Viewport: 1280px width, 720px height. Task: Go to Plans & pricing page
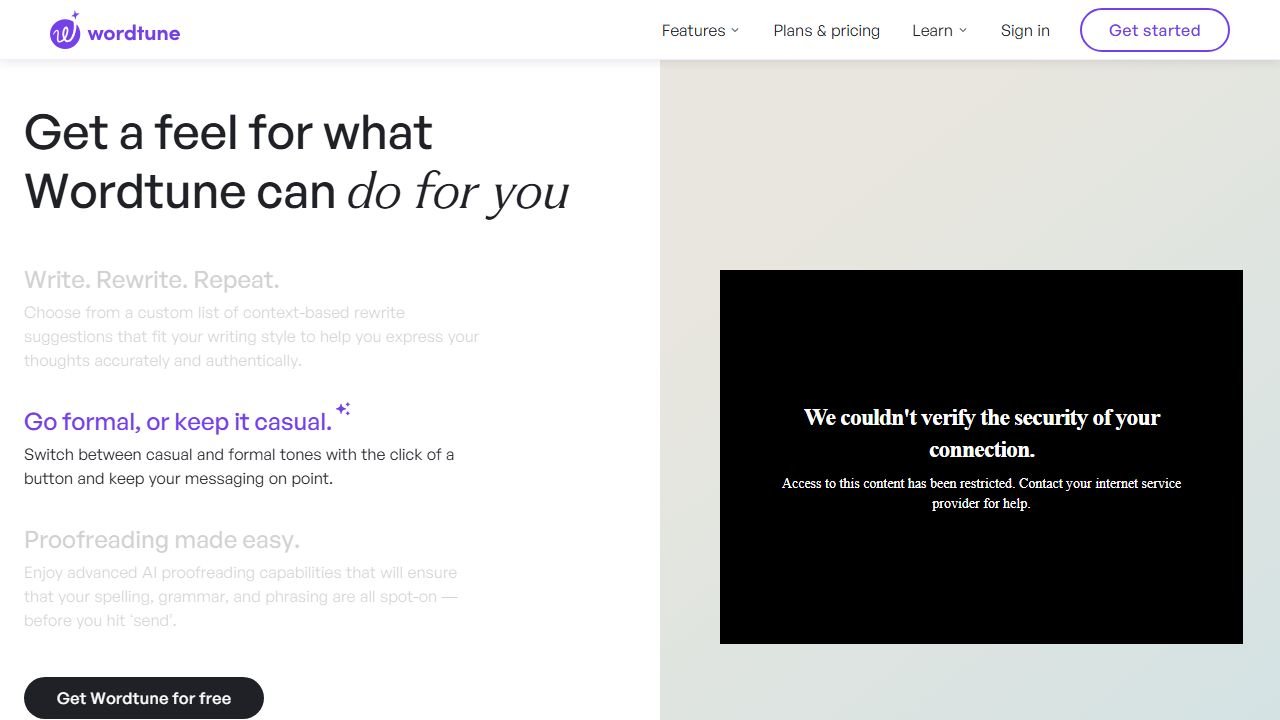click(x=826, y=30)
